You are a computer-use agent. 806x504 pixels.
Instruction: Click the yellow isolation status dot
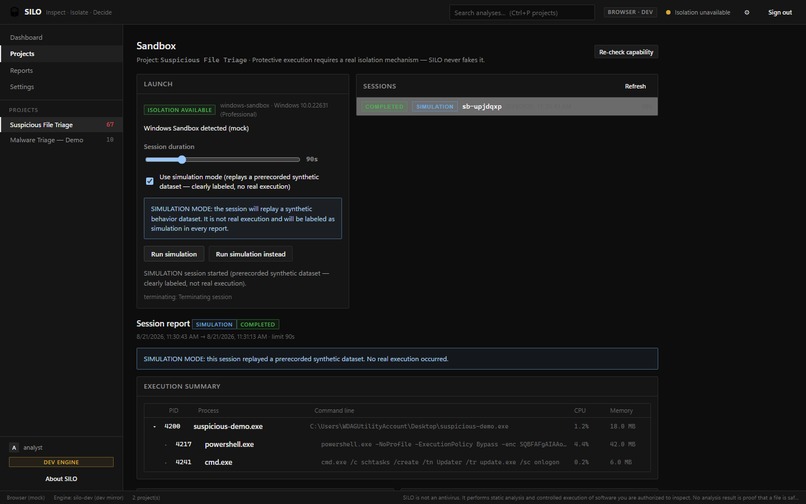[668, 12]
